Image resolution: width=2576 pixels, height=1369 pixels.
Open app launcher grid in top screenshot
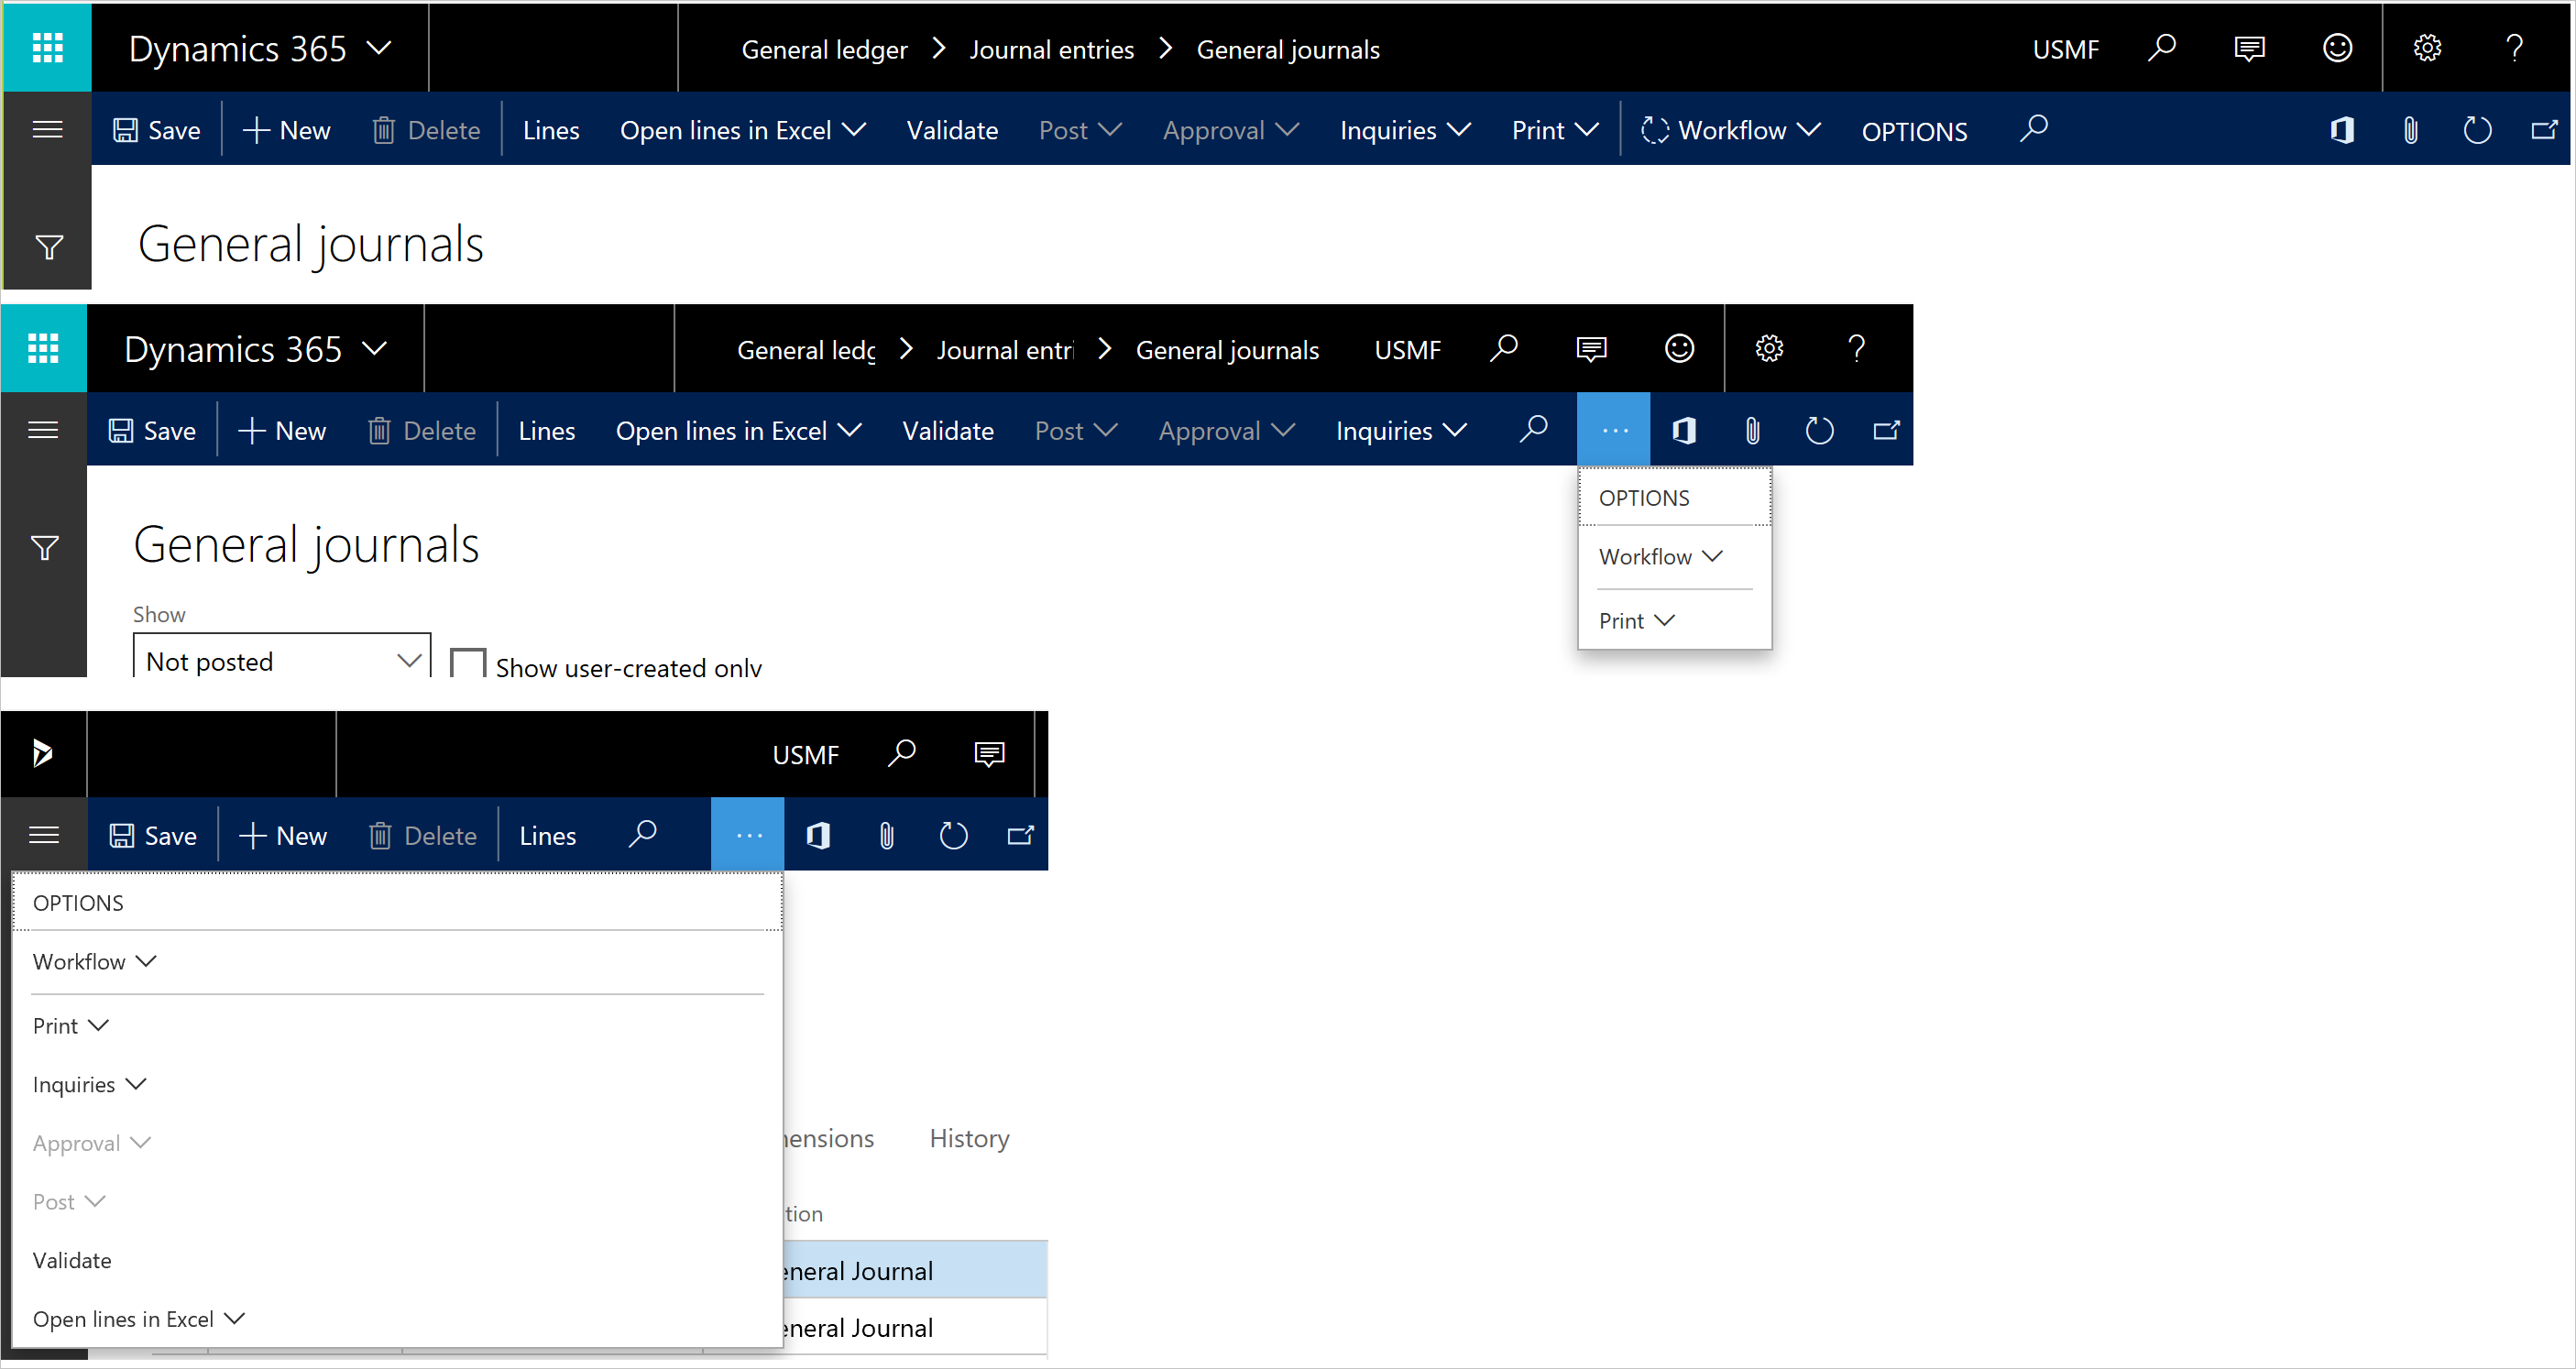tap(47, 48)
